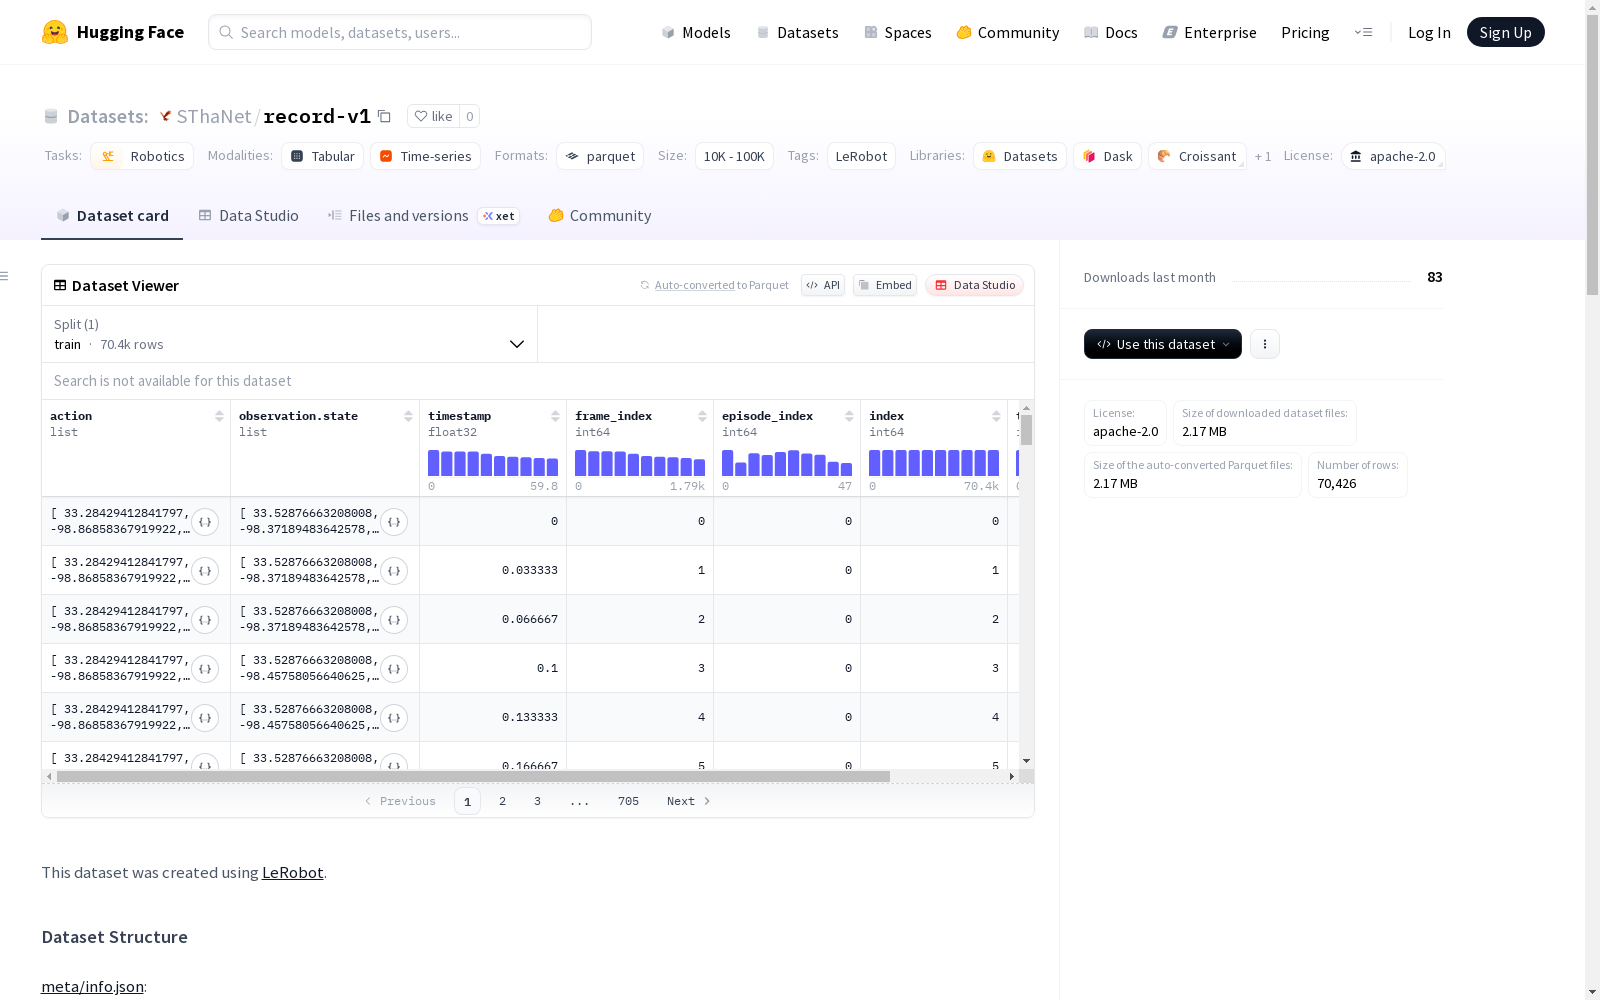Sort the episode_index column

click(849, 416)
